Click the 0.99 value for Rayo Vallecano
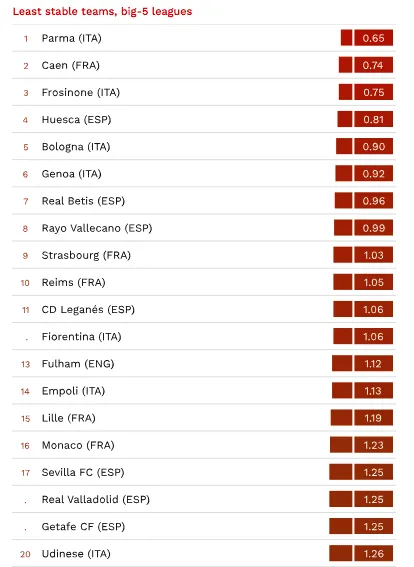The width and height of the screenshot is (414, 567). (x=374, y=228)
